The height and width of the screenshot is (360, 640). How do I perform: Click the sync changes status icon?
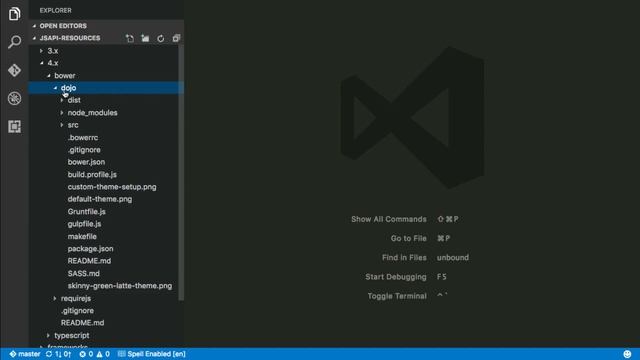tap(59, 354)
